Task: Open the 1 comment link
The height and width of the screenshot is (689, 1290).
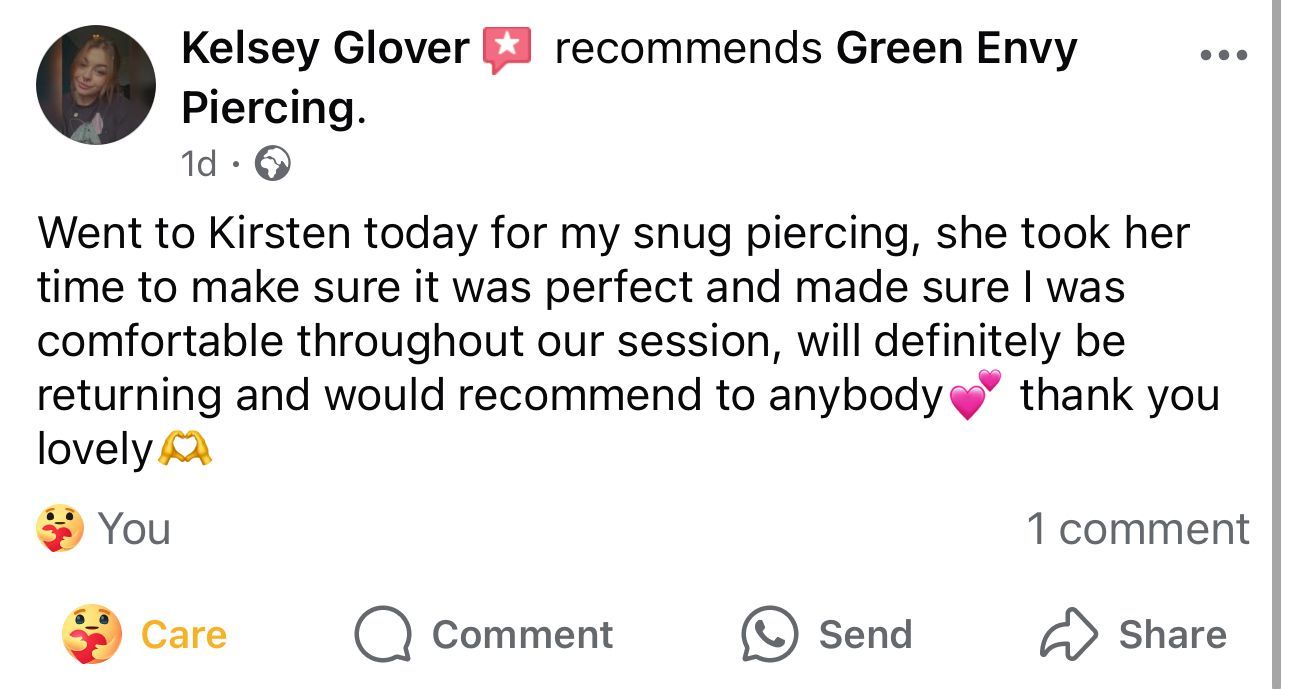Action: point(1137,529)
